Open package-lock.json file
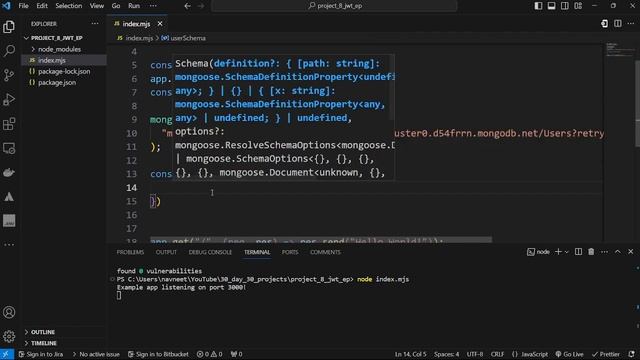The image size is (640, 360). (x=64, y=71)
